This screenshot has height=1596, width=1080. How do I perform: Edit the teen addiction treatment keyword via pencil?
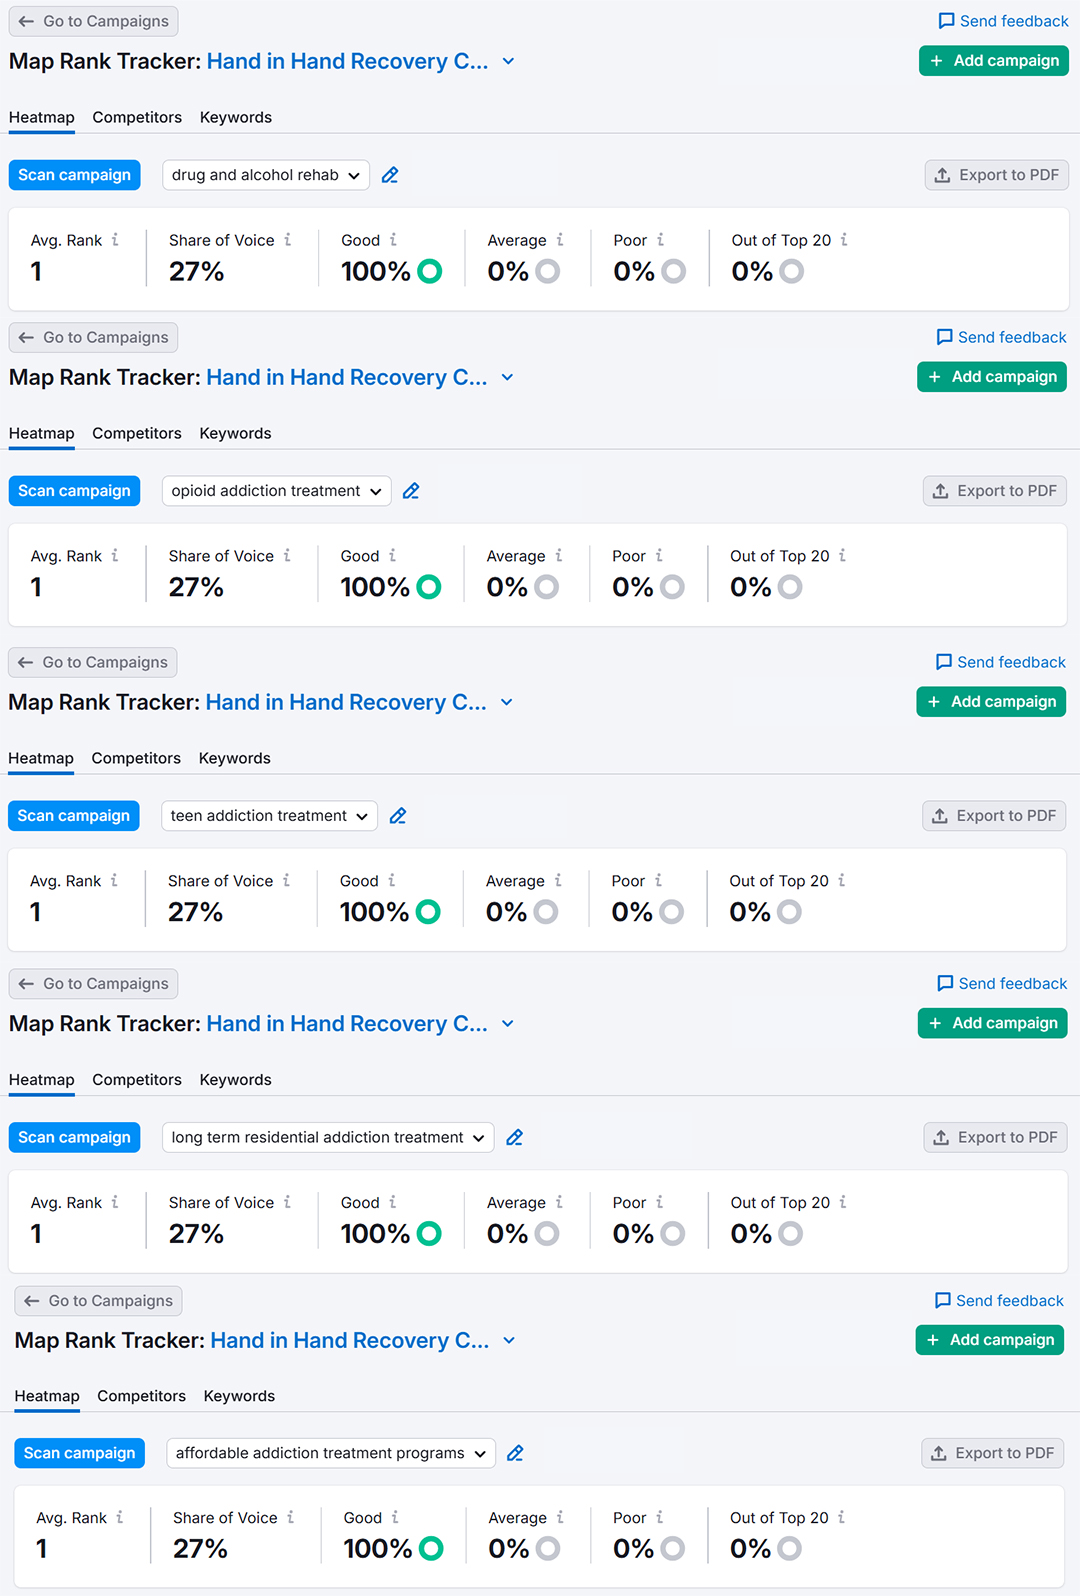pos(398,816)
